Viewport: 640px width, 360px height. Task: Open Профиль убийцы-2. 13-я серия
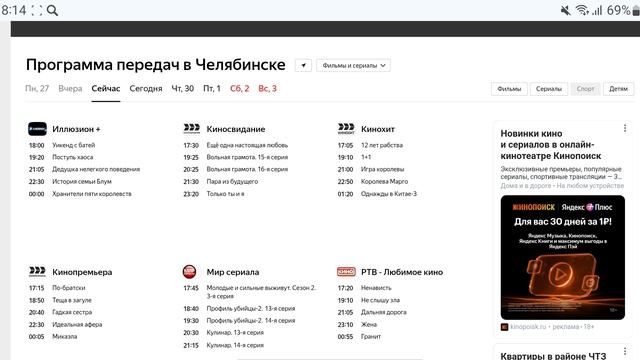(x=251, y=309)
